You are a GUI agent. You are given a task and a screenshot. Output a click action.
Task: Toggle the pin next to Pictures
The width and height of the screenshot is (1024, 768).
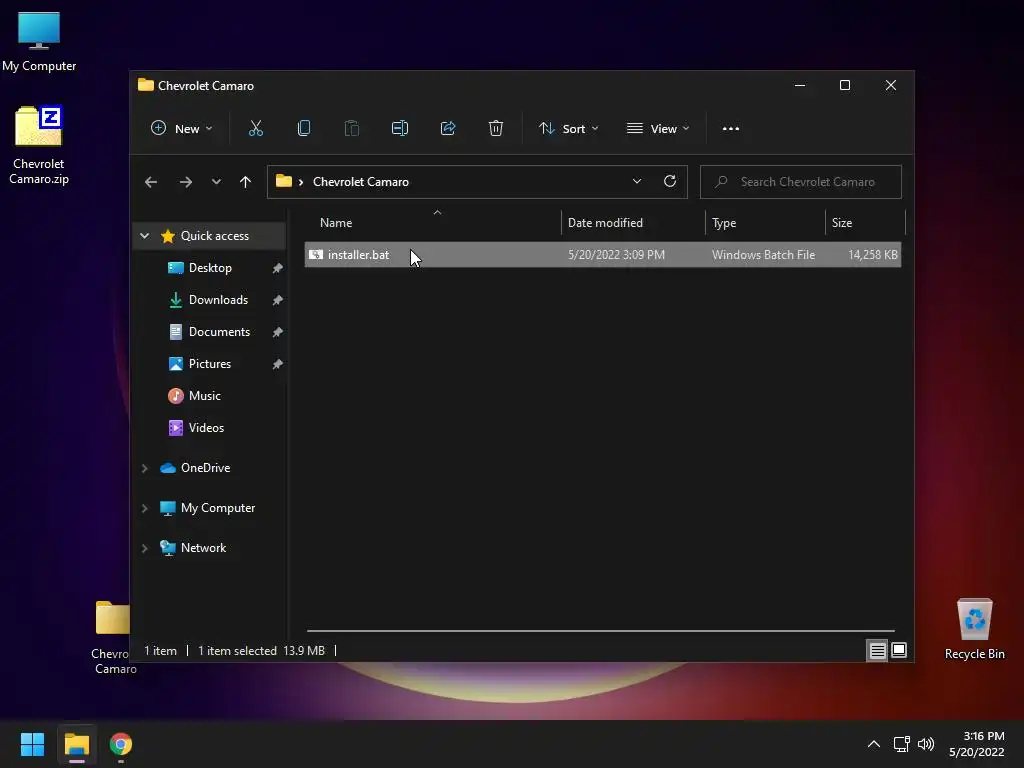(278, 364)
